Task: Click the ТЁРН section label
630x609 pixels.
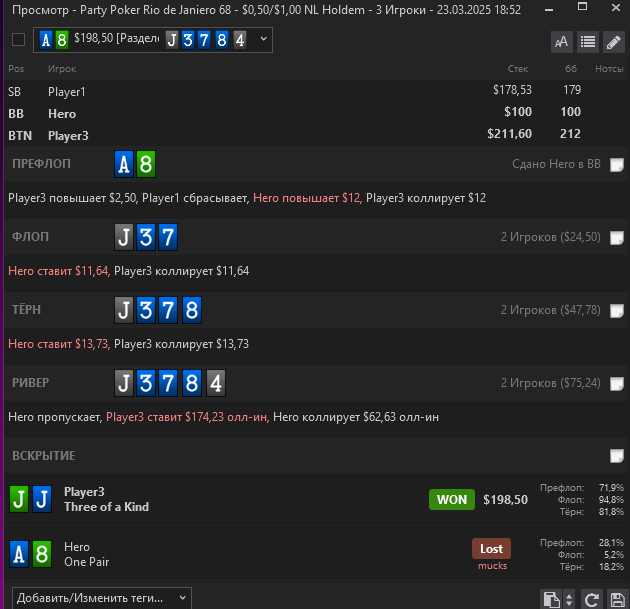Action: 27,310
